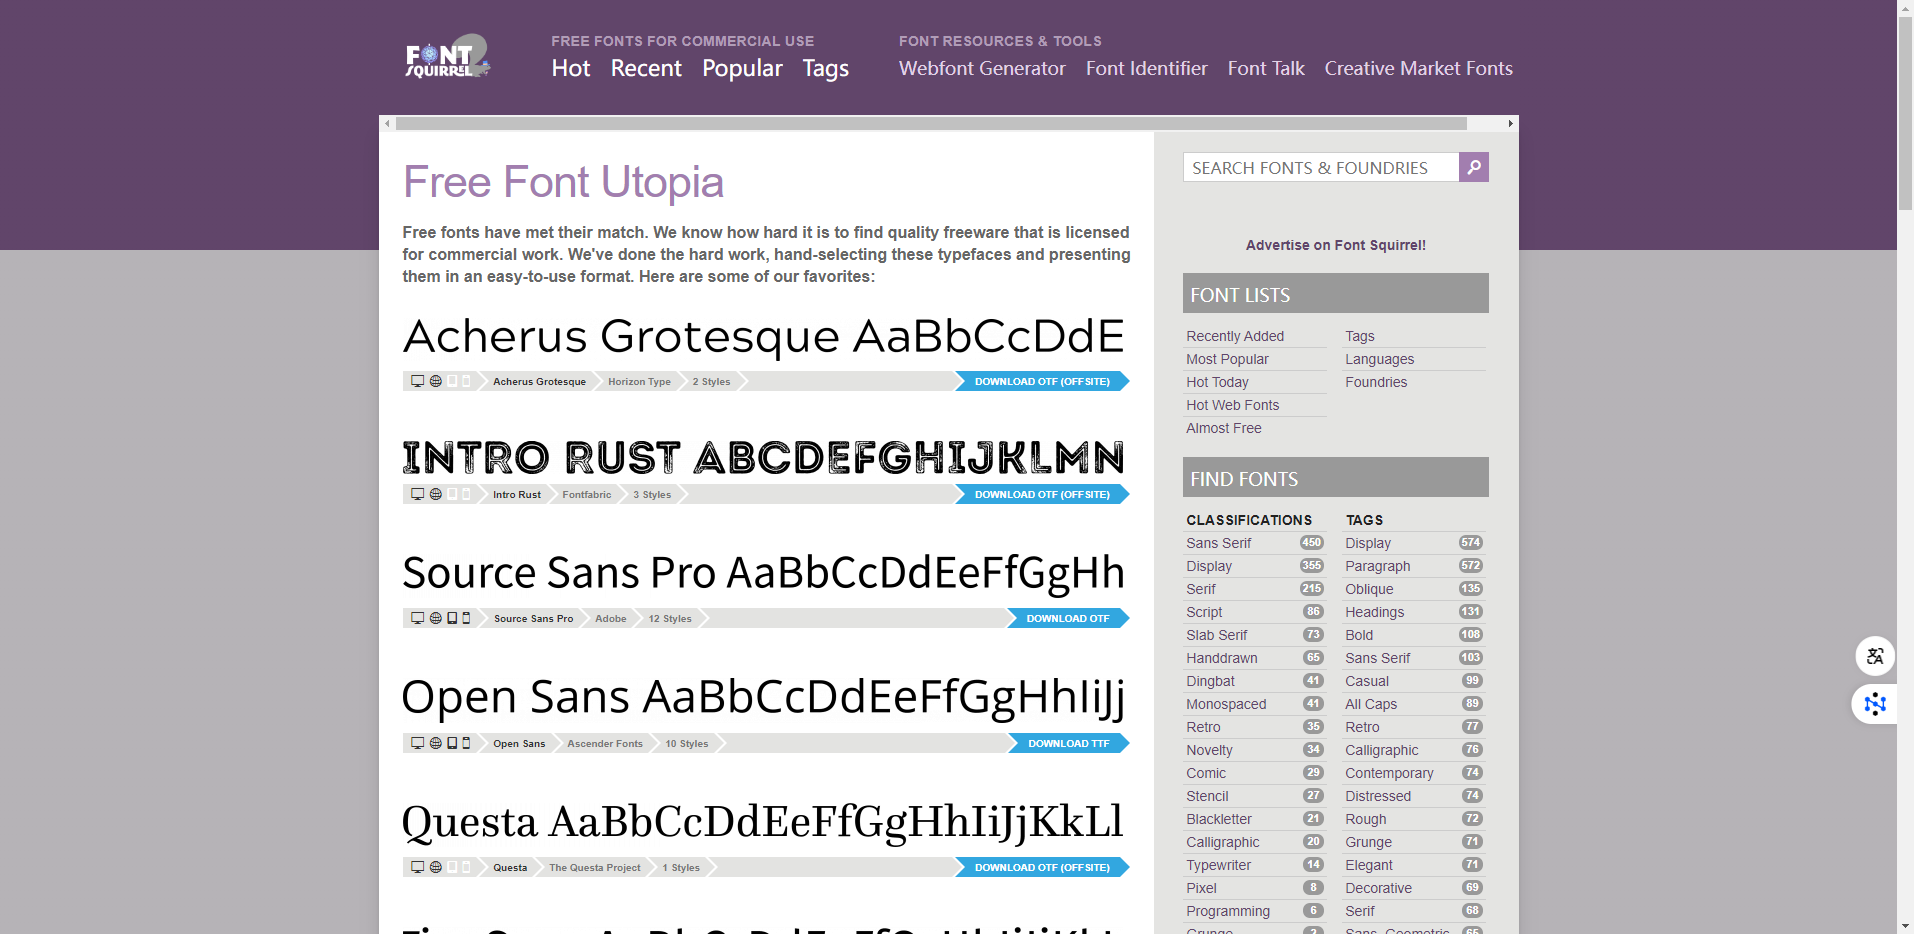Click the Fontfabric foundry label
This screenshot has width=1914, height=934.
point(586,494)
